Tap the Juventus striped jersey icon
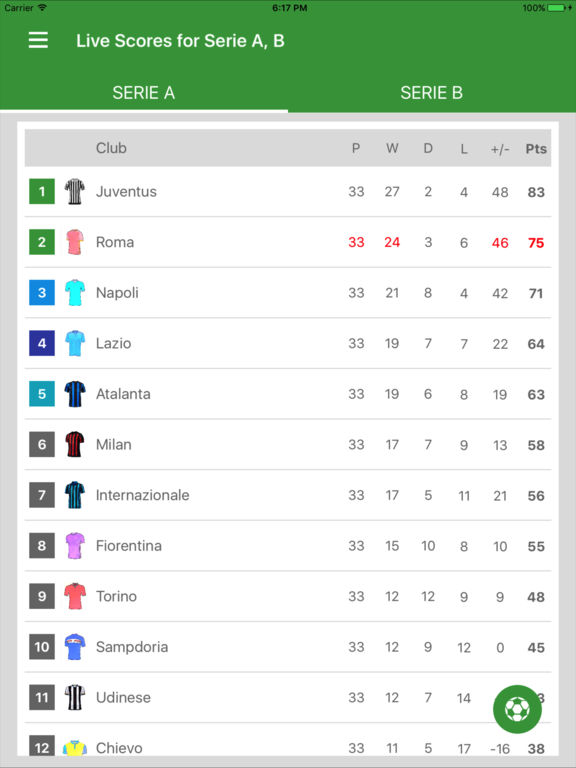576x768 pixels. coord(74,192)
